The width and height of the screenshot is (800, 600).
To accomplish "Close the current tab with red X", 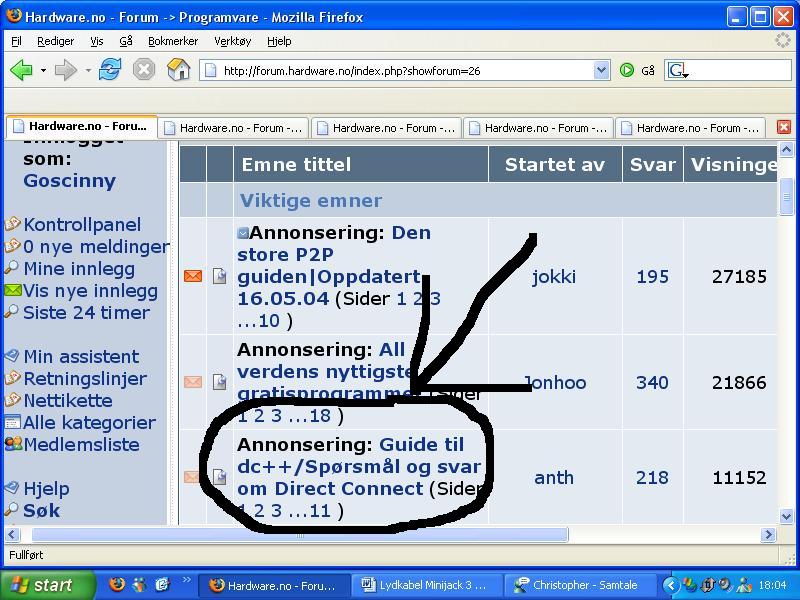I will click(x=784, y=127).
